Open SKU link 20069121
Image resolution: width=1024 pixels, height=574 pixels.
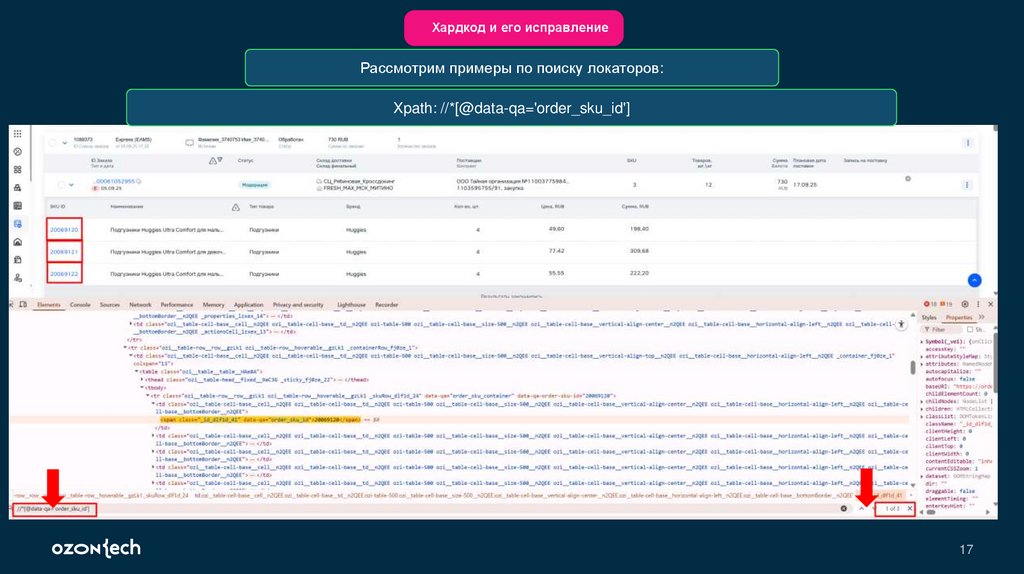pos(64,252)
